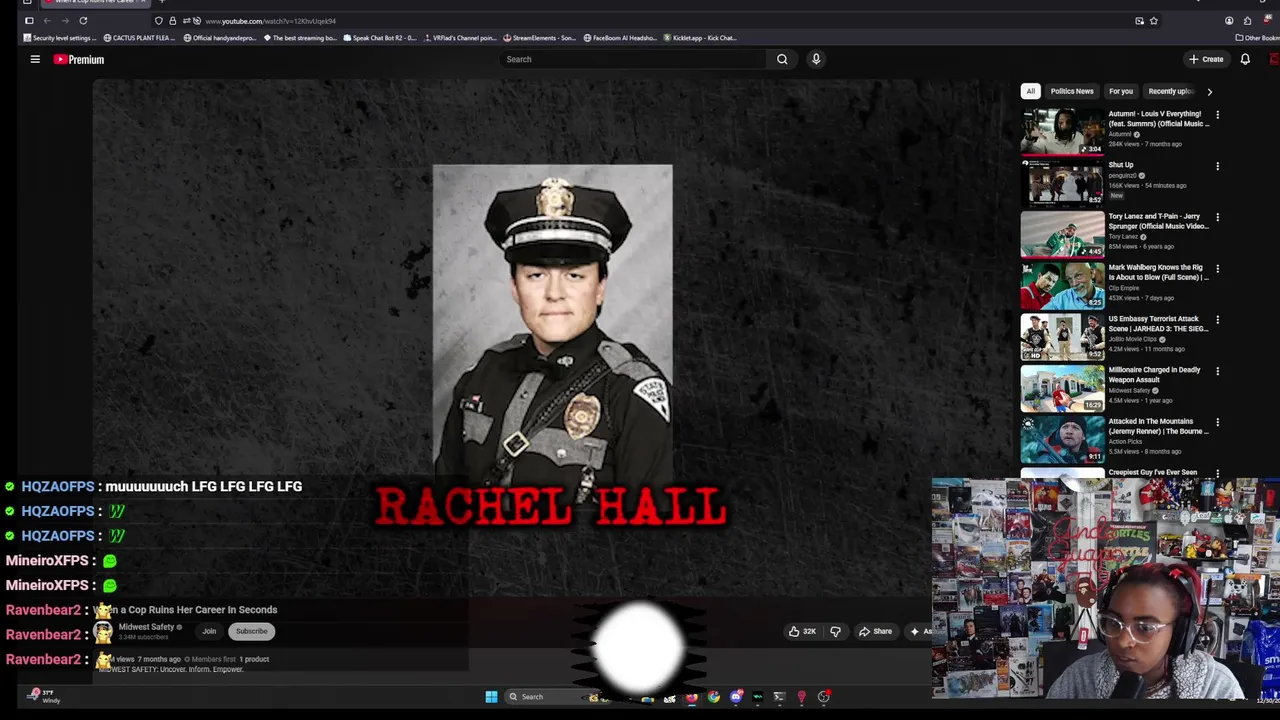This screenshot has height=720, width=1280.
Task: Open options menu for 'Shut Up' video
Action: click(x=1217, y=166)
